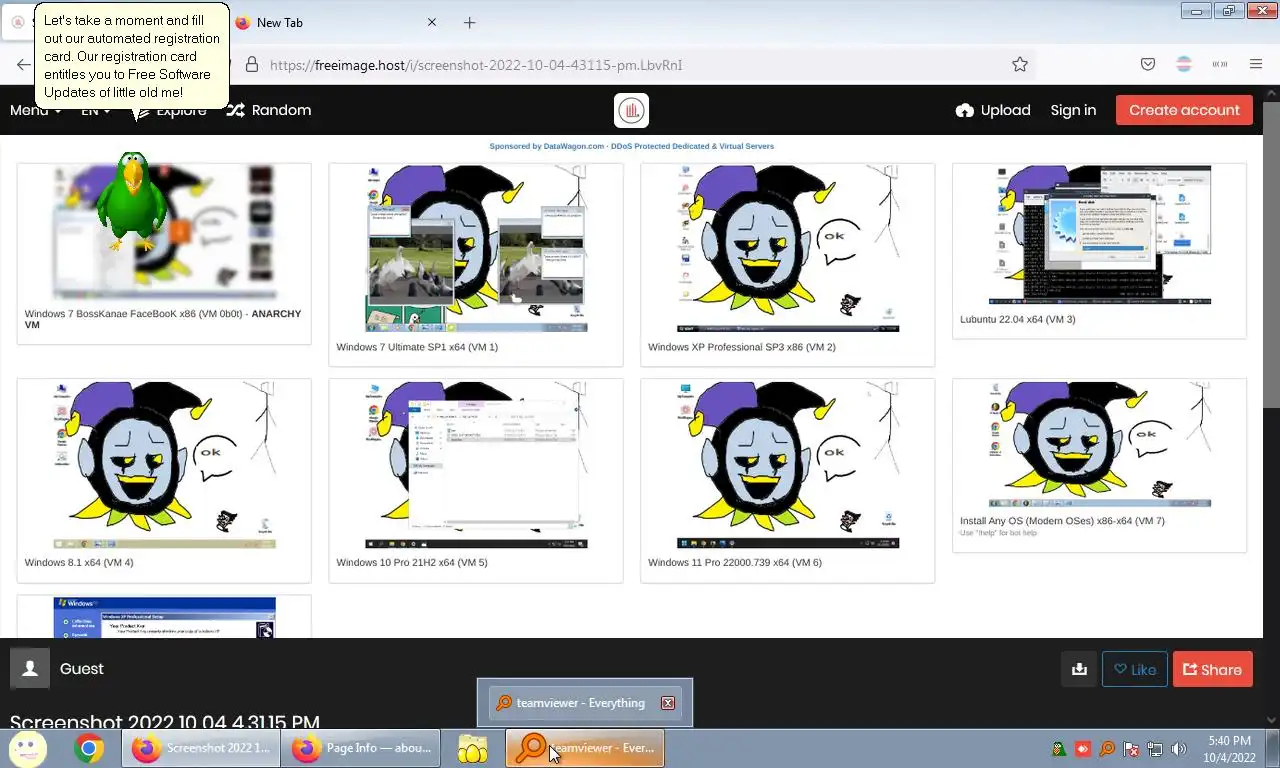This screenshot has height=768, width=1280.
Task: Switch to Page Info Firefox taskbar window
Action: coord(361,748)
